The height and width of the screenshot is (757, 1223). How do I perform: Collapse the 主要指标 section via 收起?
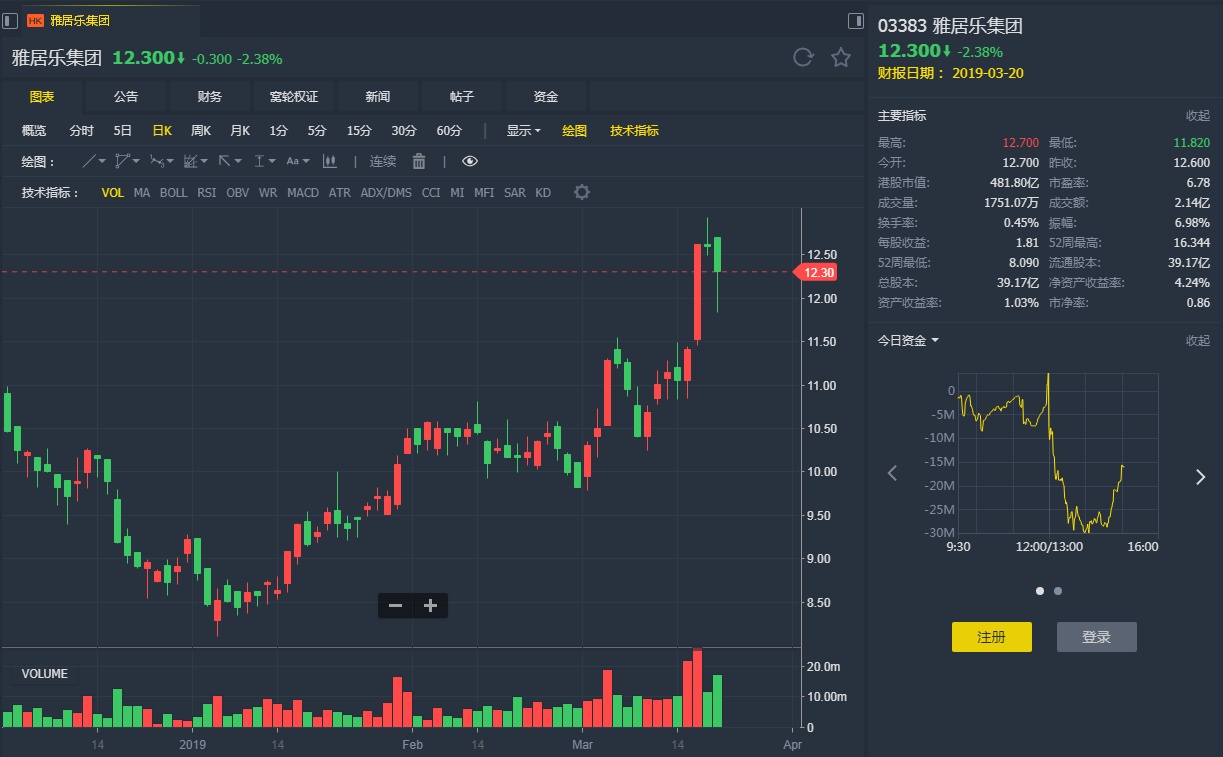[x=1197, y=116]
